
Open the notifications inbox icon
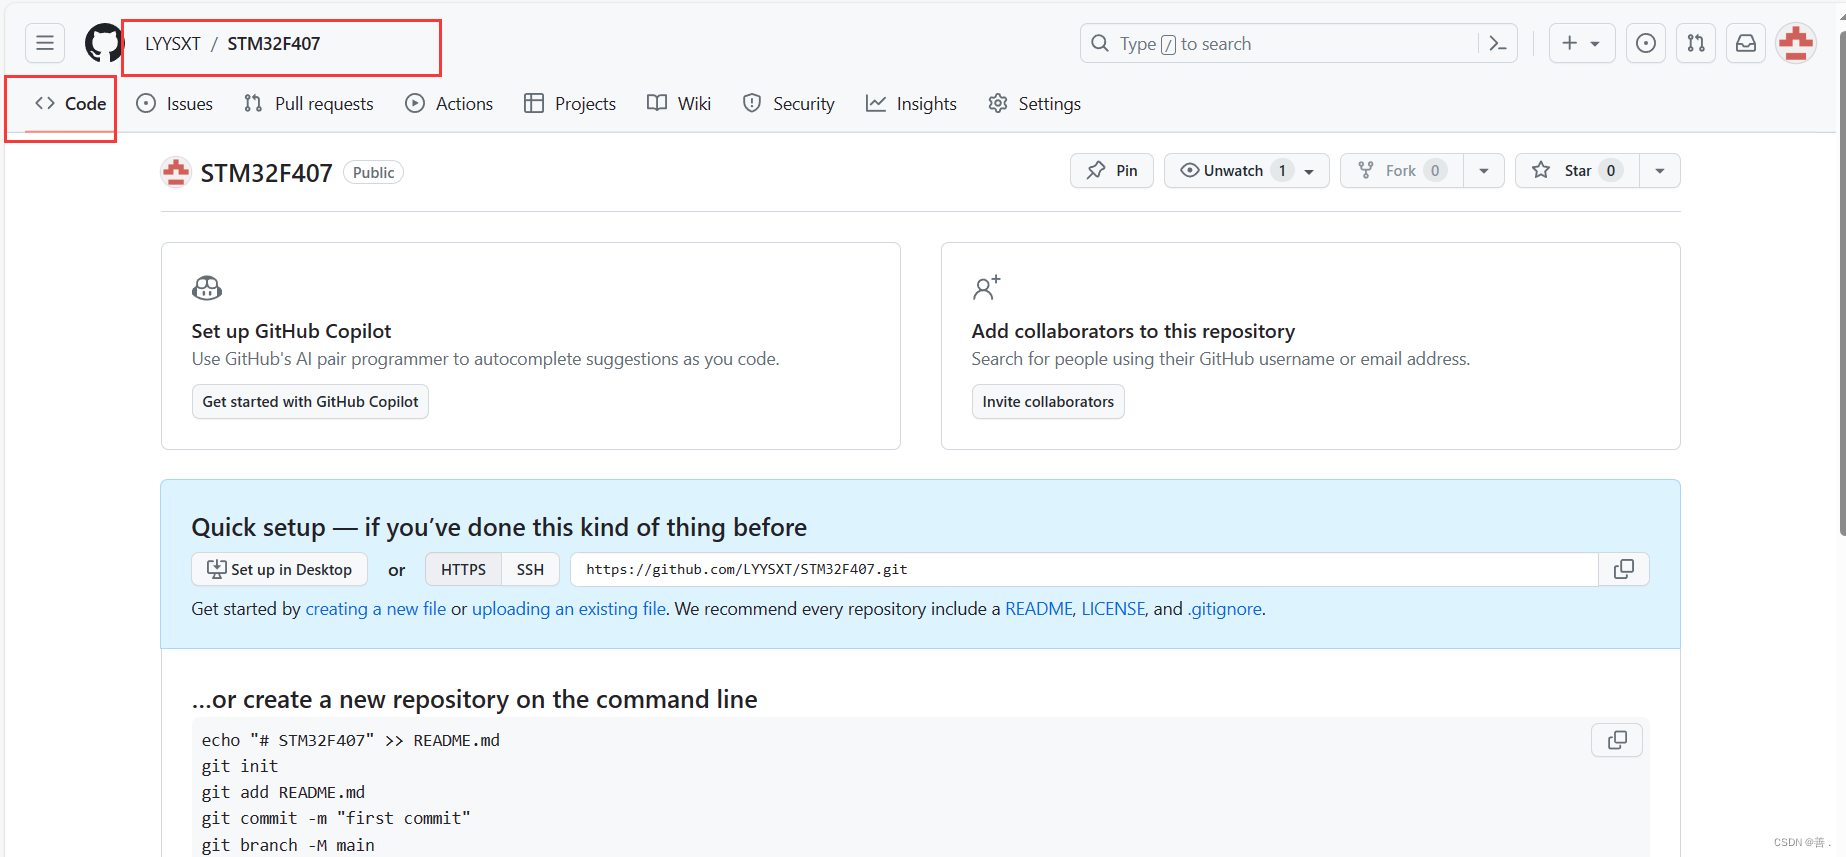[x=1745, y=43]
